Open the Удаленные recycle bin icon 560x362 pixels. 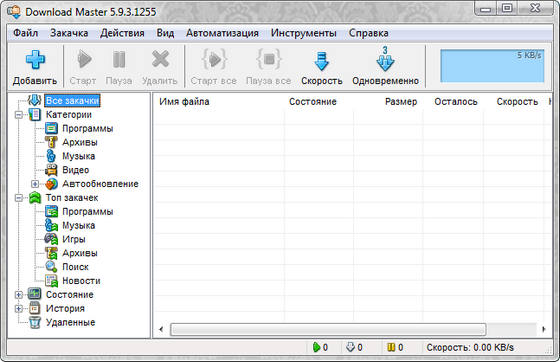pyautogui.click(x=35, y=322)
